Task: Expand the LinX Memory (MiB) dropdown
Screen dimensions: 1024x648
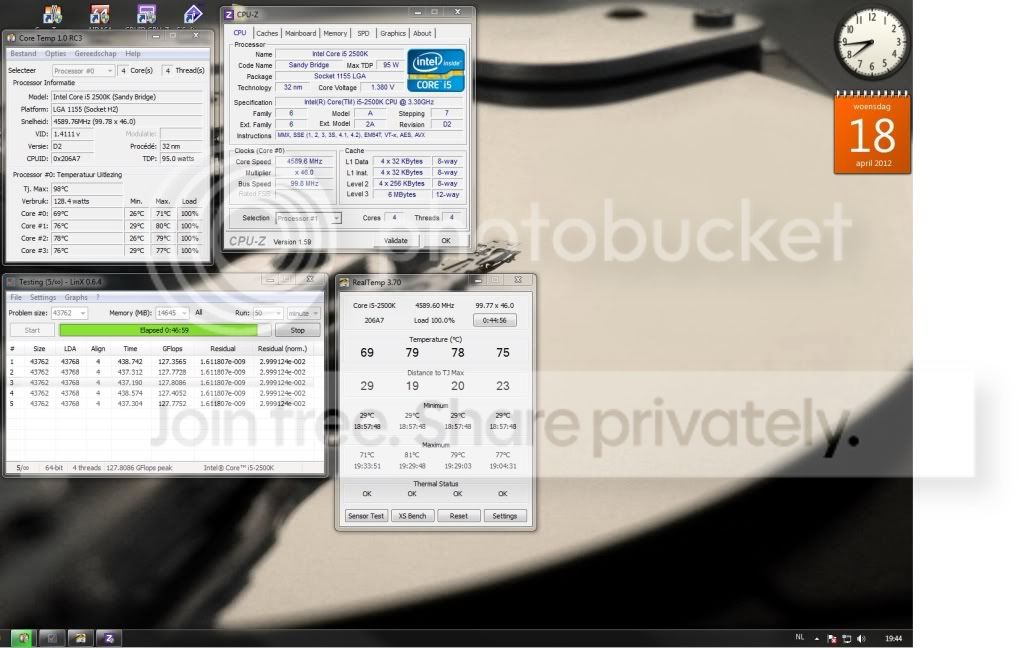Action: (x=172, y=313)
